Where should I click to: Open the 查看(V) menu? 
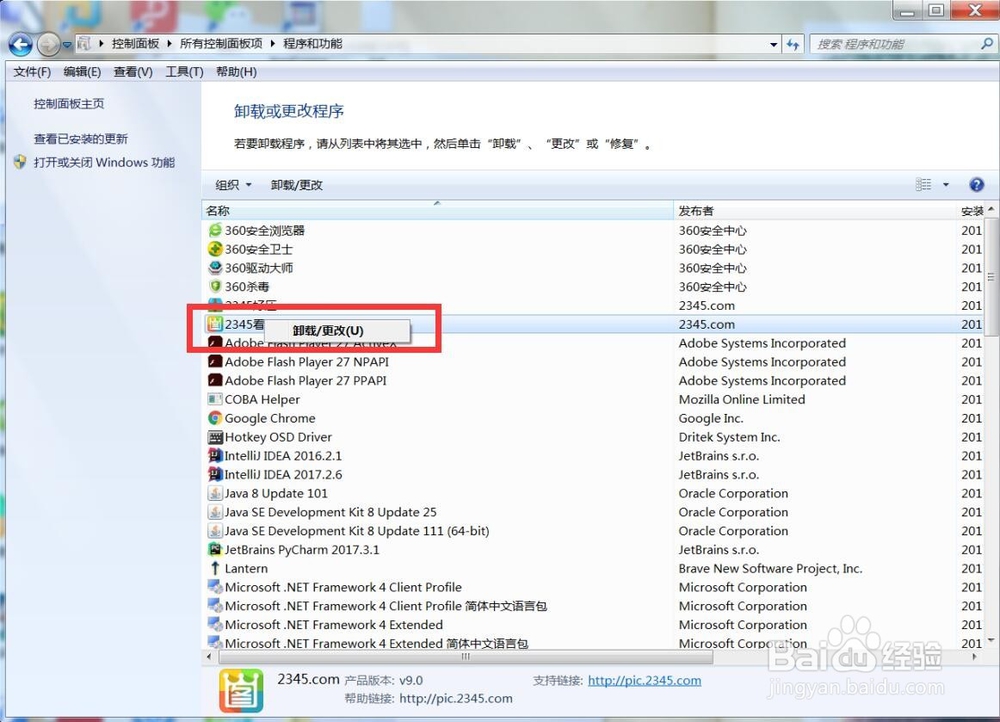[133, 71]
